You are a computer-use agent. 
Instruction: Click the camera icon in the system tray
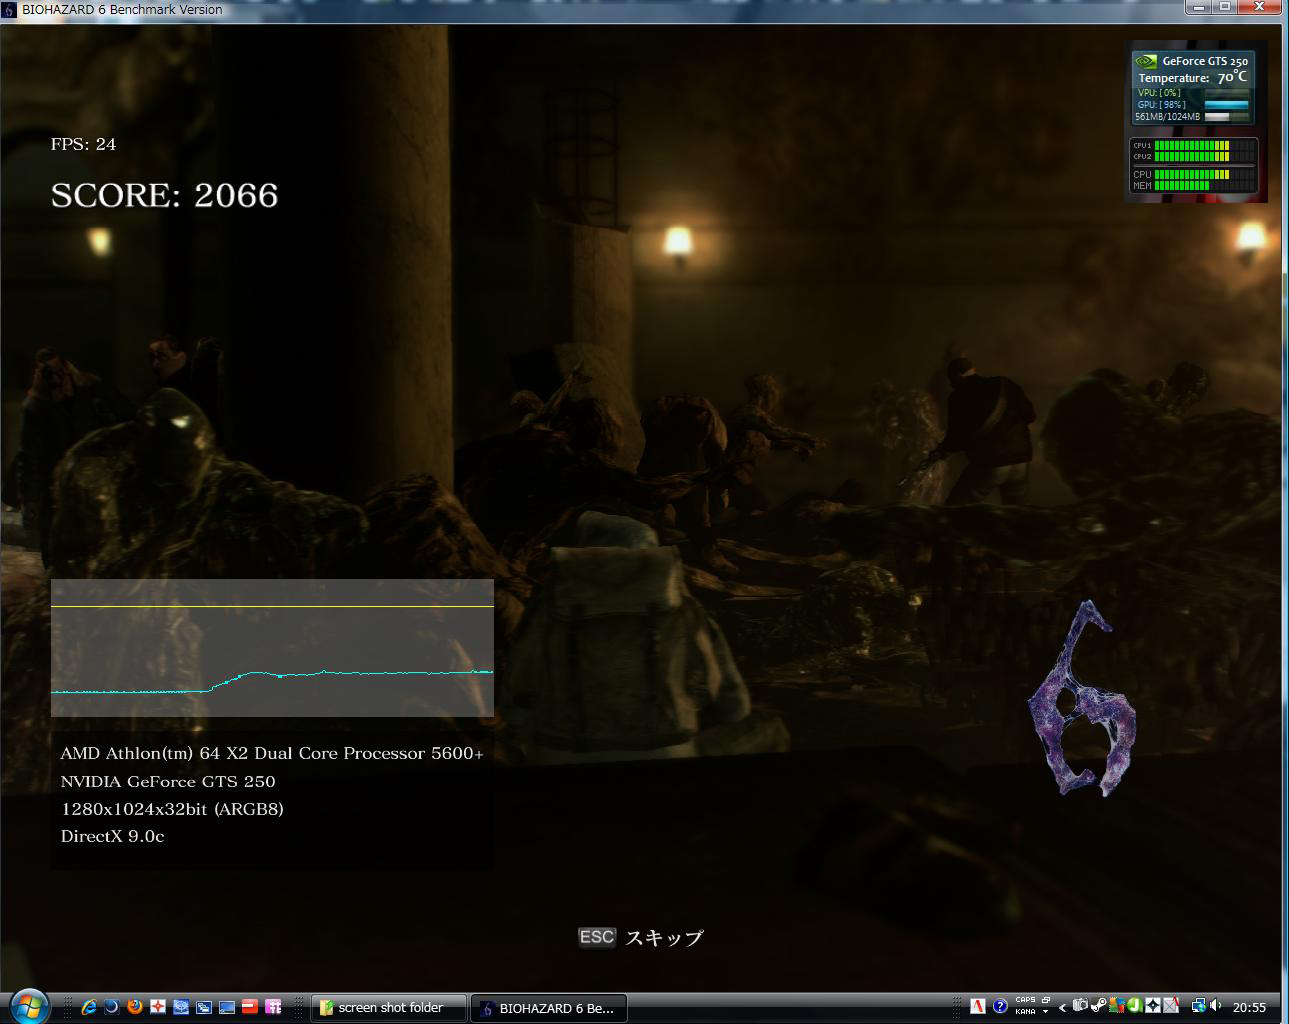tap(1080, 1006)
